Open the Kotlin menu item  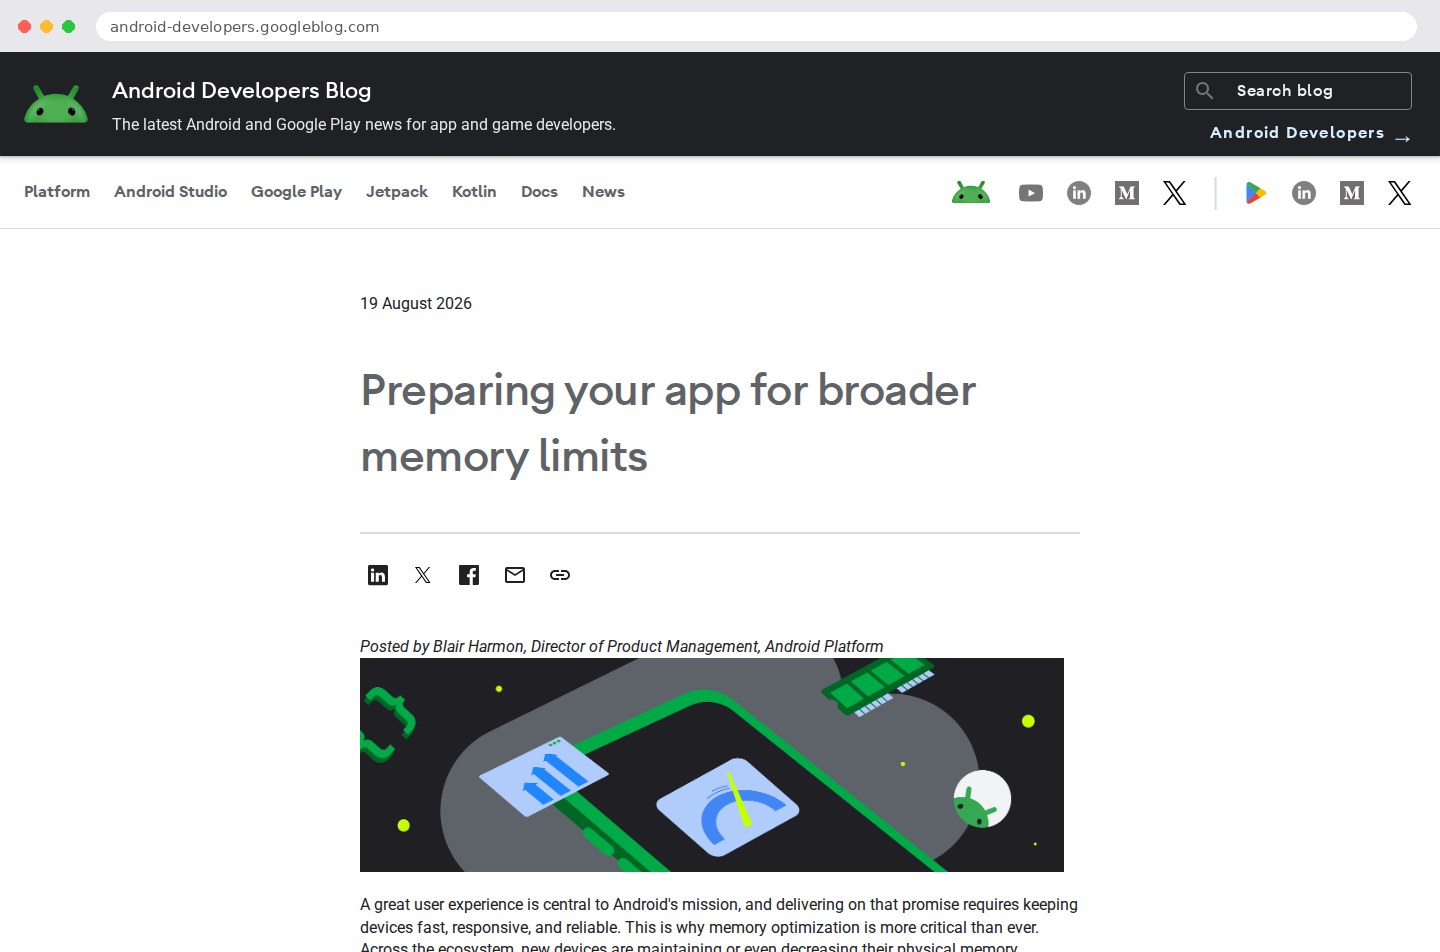474,192
